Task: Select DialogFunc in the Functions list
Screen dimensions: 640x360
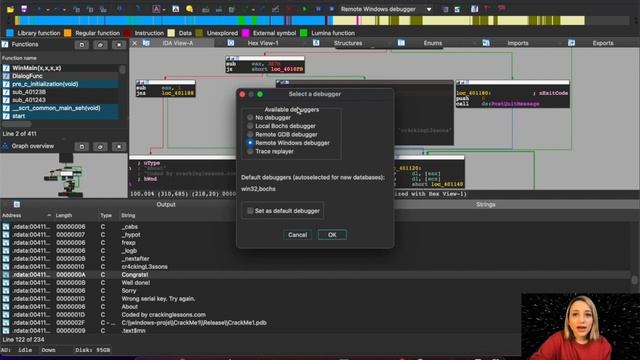Action: point(60,76)
